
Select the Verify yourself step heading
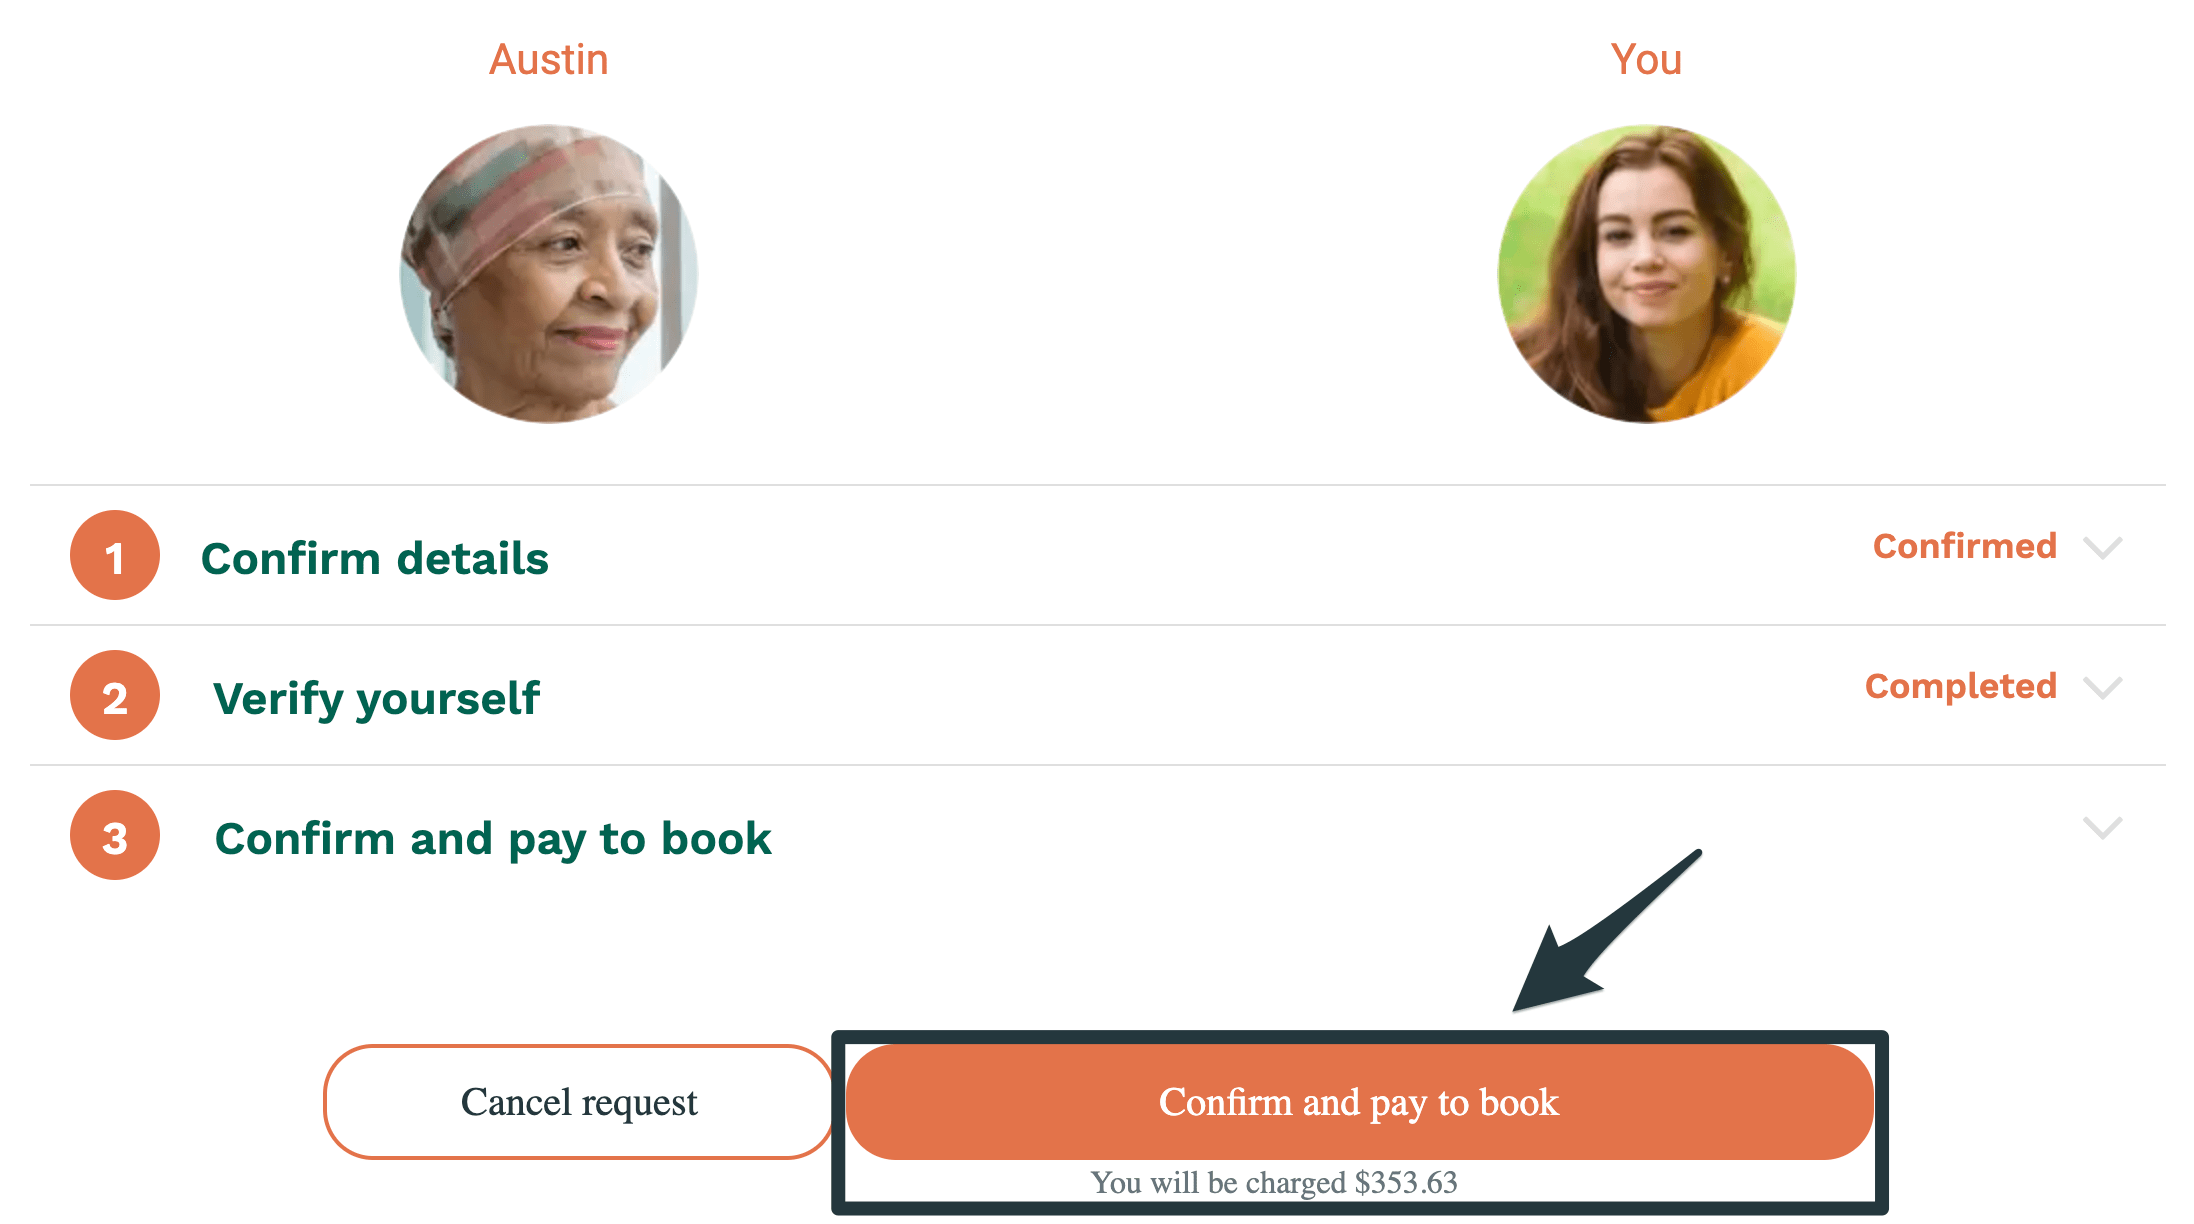[377, 697]
